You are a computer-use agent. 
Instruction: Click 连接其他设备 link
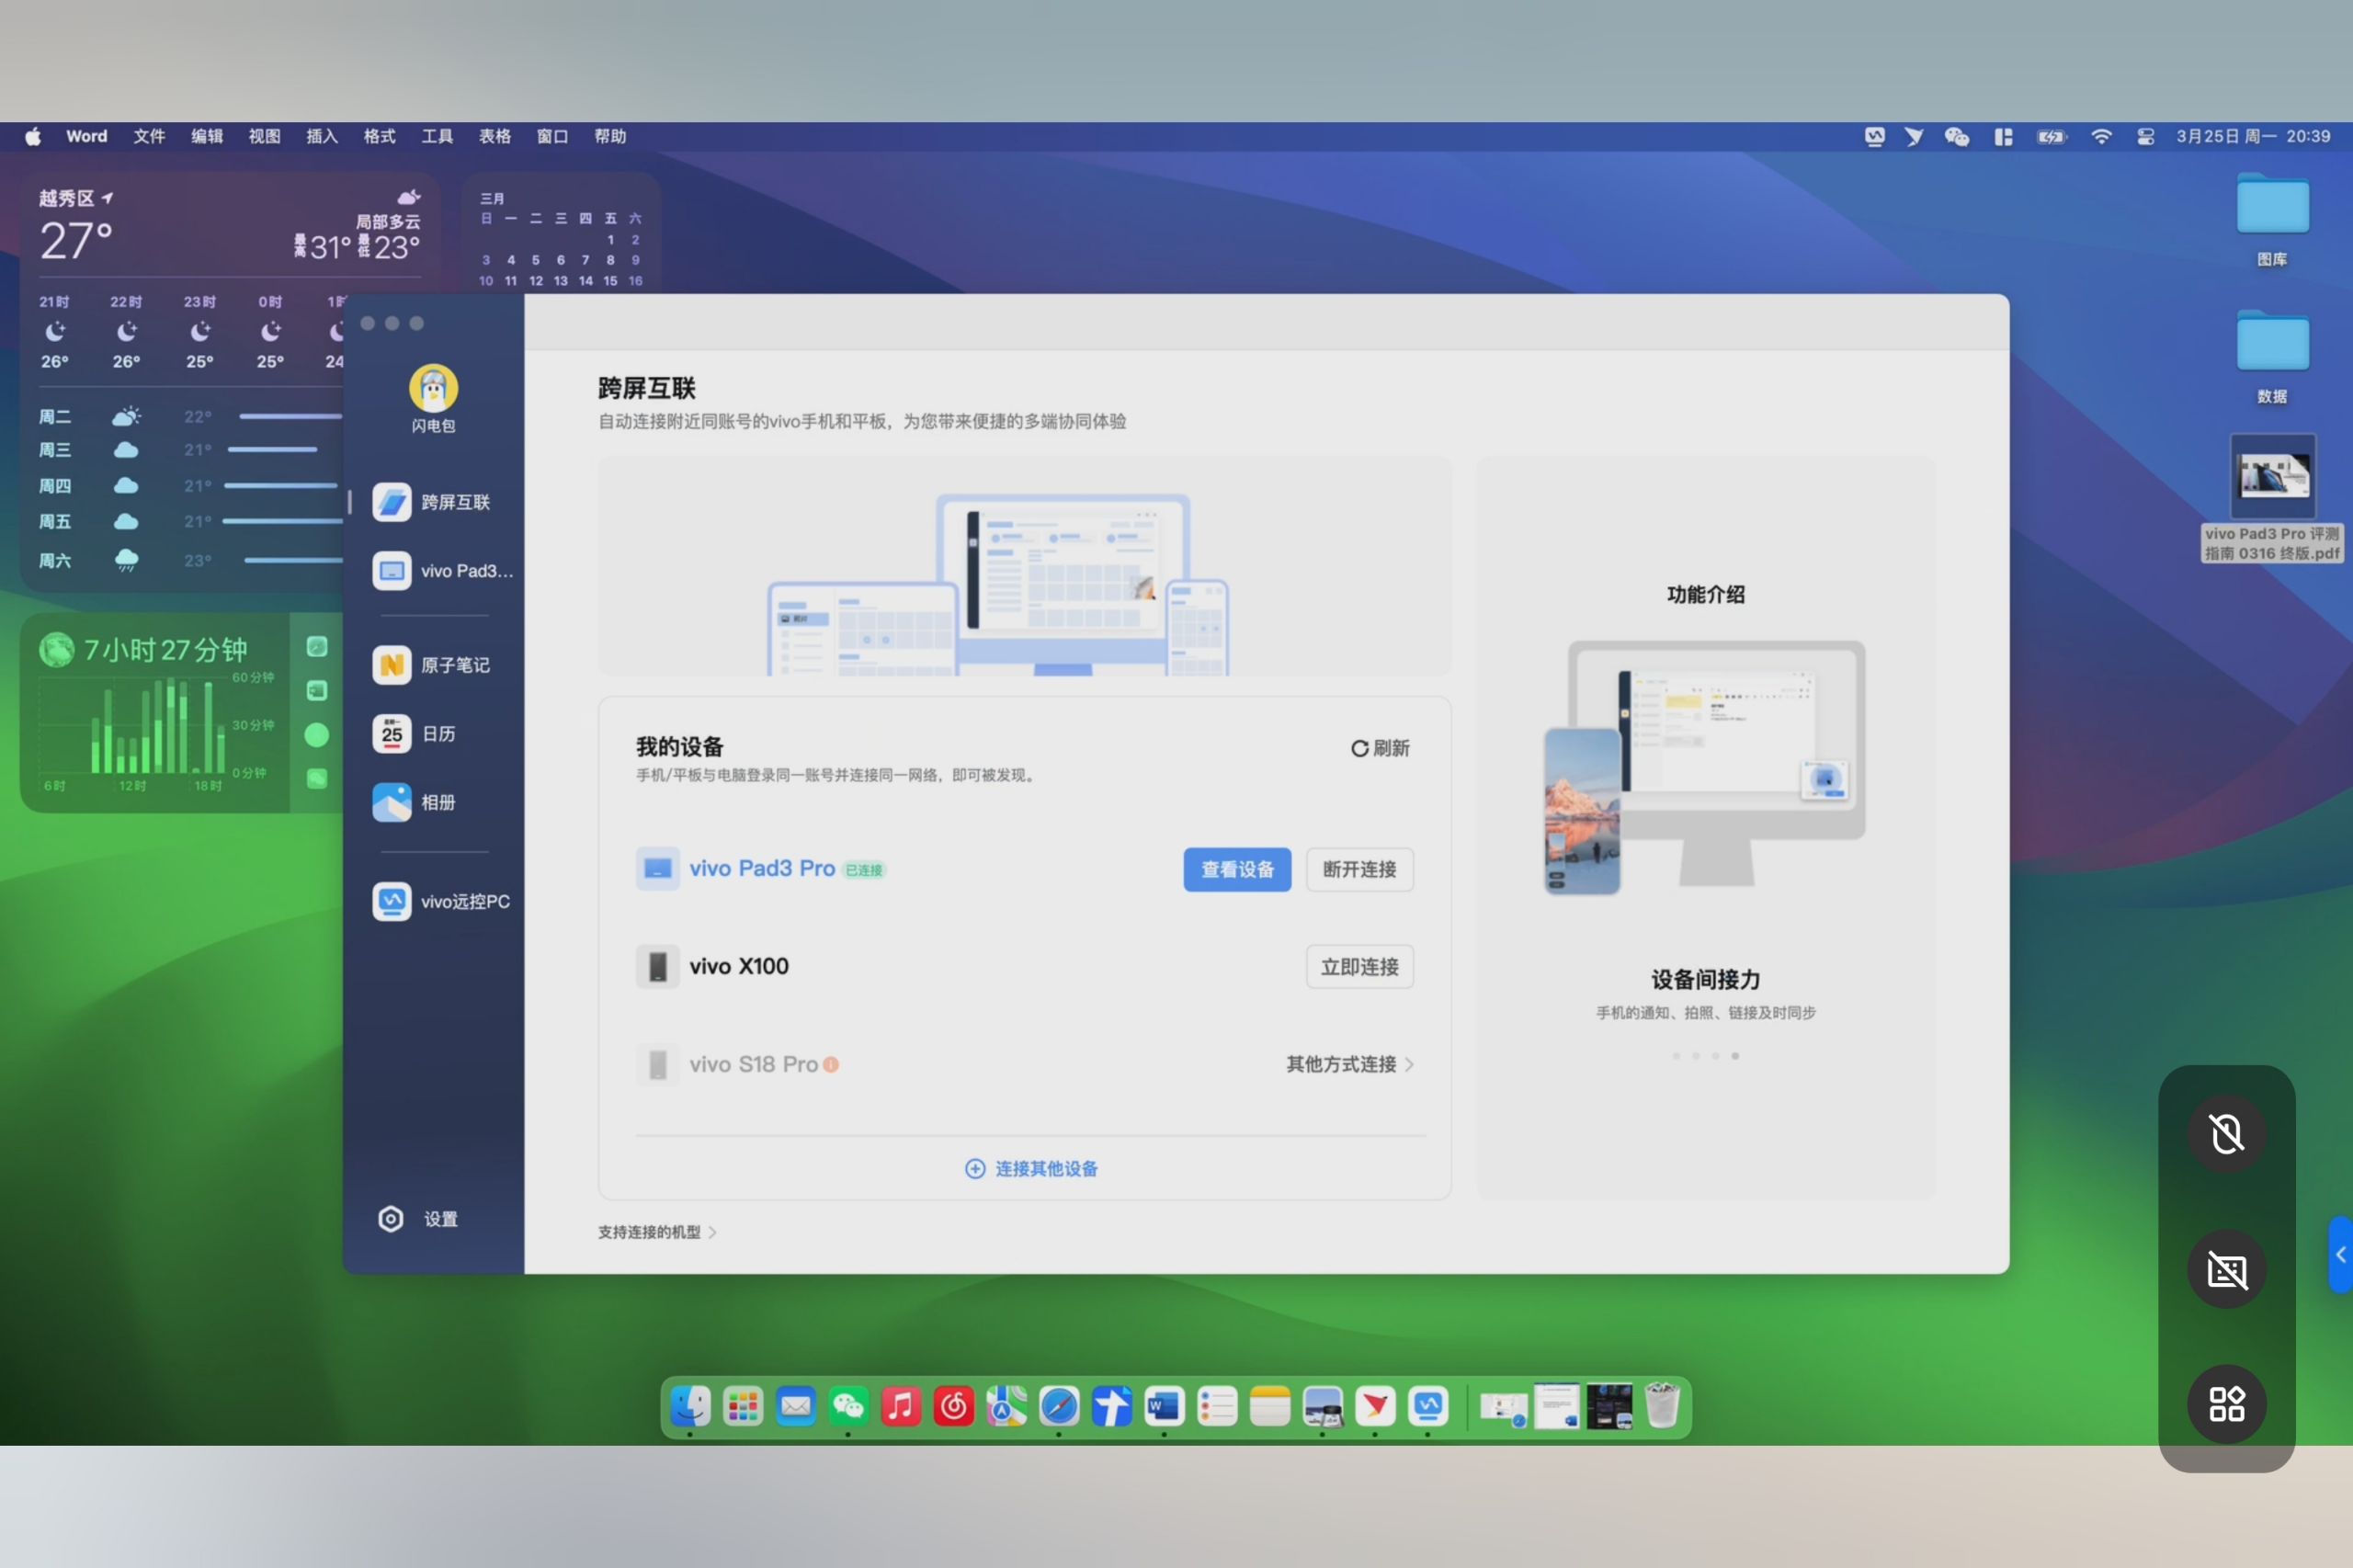tap(1032, 1167)
